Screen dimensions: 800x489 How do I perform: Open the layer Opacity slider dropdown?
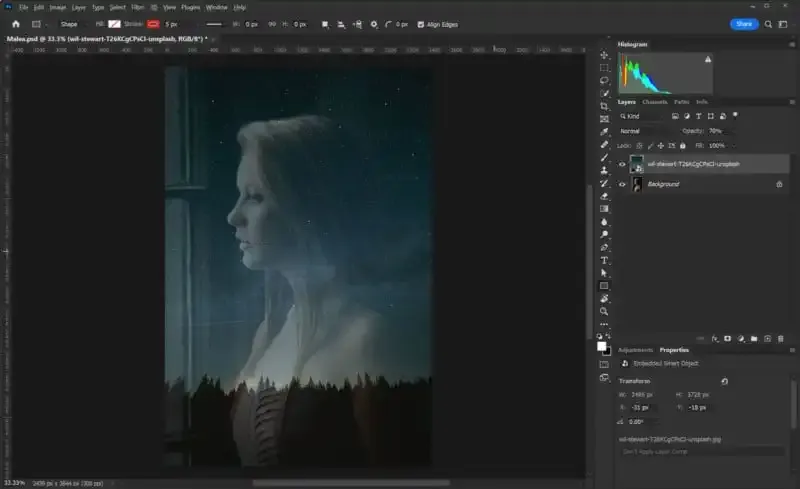(x=734, y=131)
